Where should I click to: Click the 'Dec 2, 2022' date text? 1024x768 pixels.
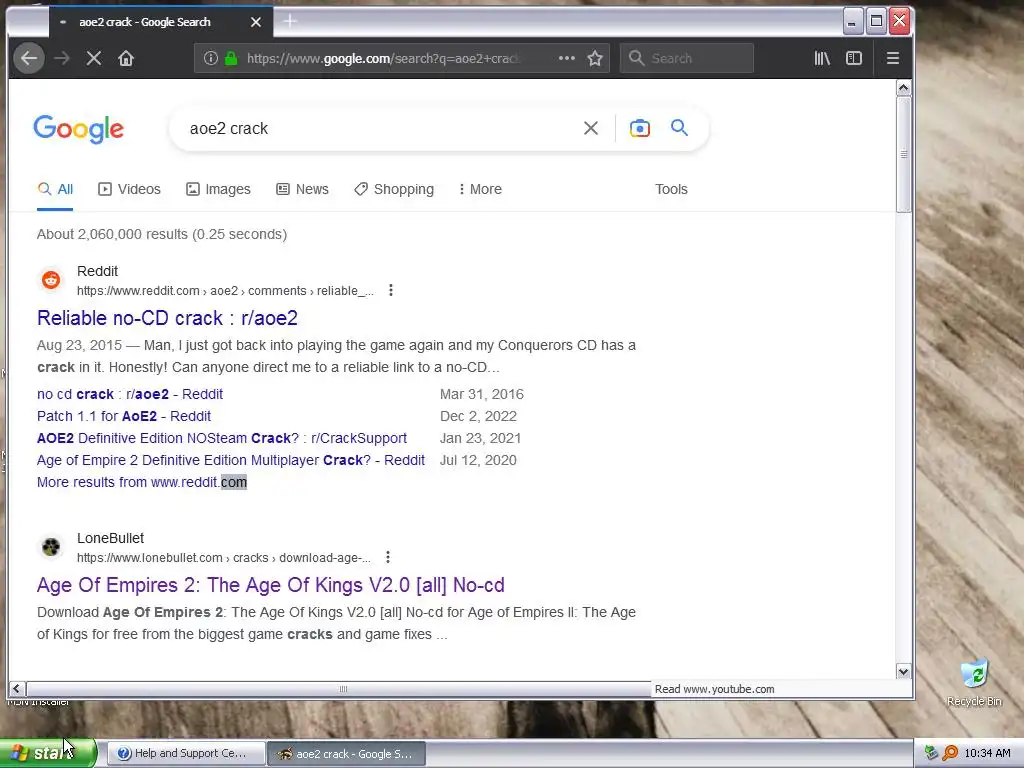coord(478,417)
